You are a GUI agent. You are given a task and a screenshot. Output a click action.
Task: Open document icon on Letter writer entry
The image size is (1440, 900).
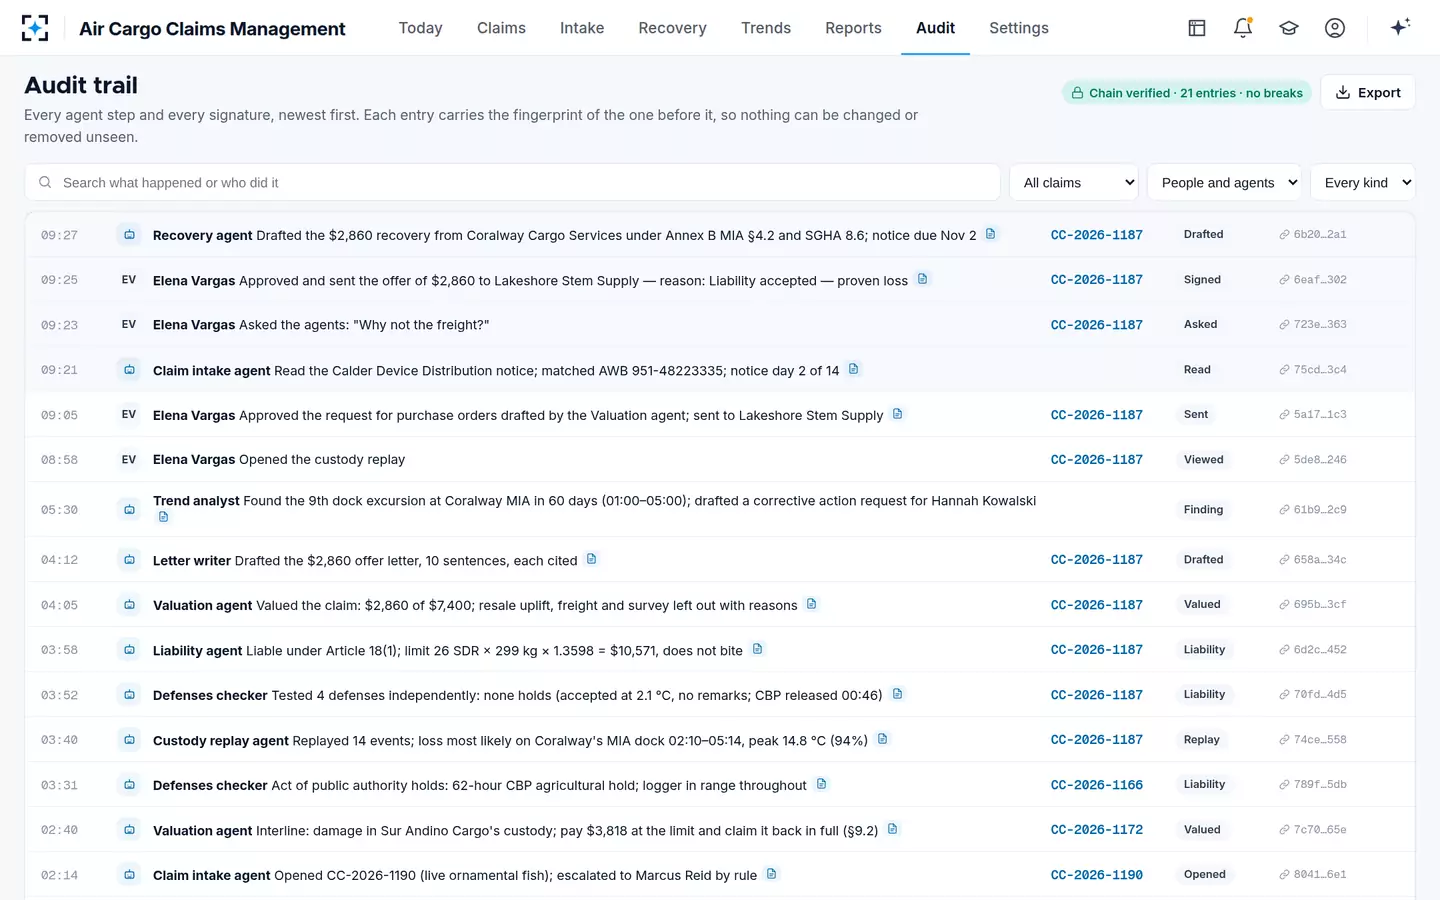tap(591, 559)
